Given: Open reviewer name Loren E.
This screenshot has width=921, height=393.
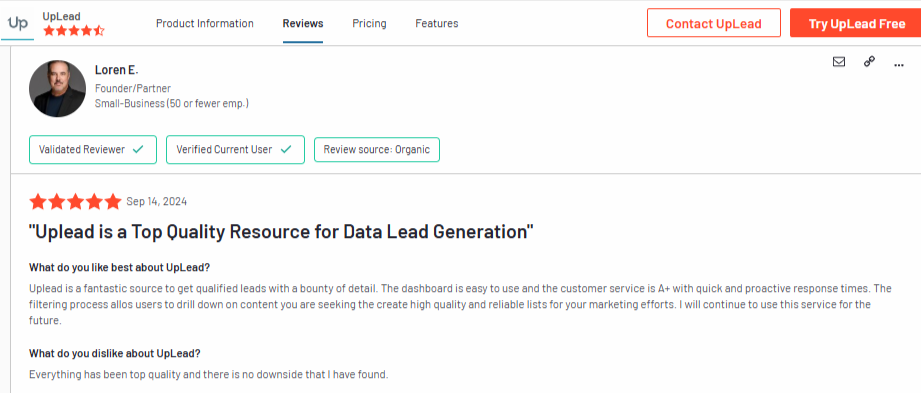Looking at the screenshot, I should pos(116,70).
